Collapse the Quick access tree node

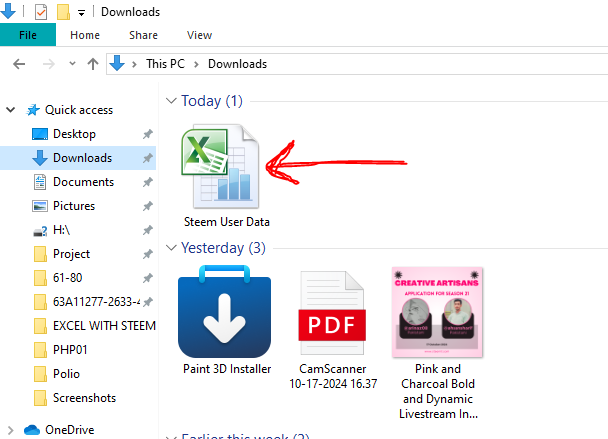tap(11, 110)
